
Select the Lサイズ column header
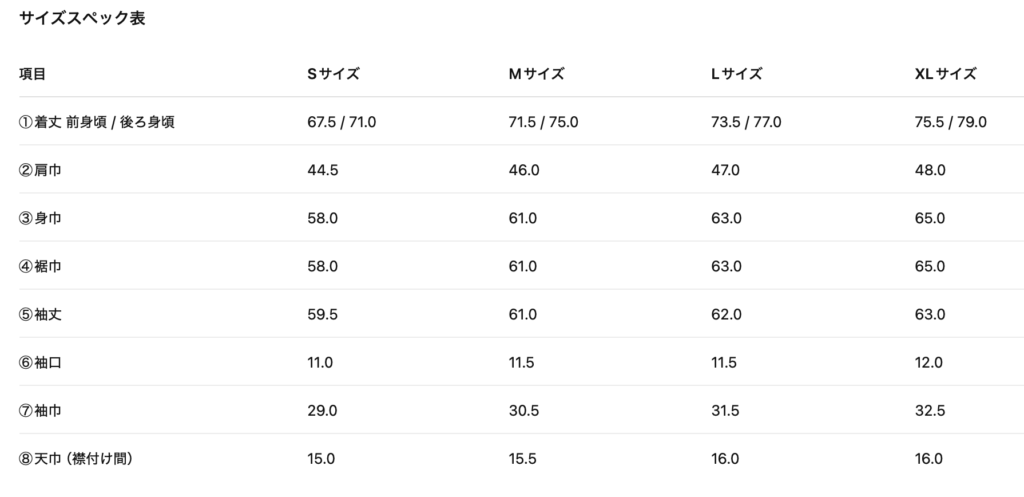(x=737, y=74)
